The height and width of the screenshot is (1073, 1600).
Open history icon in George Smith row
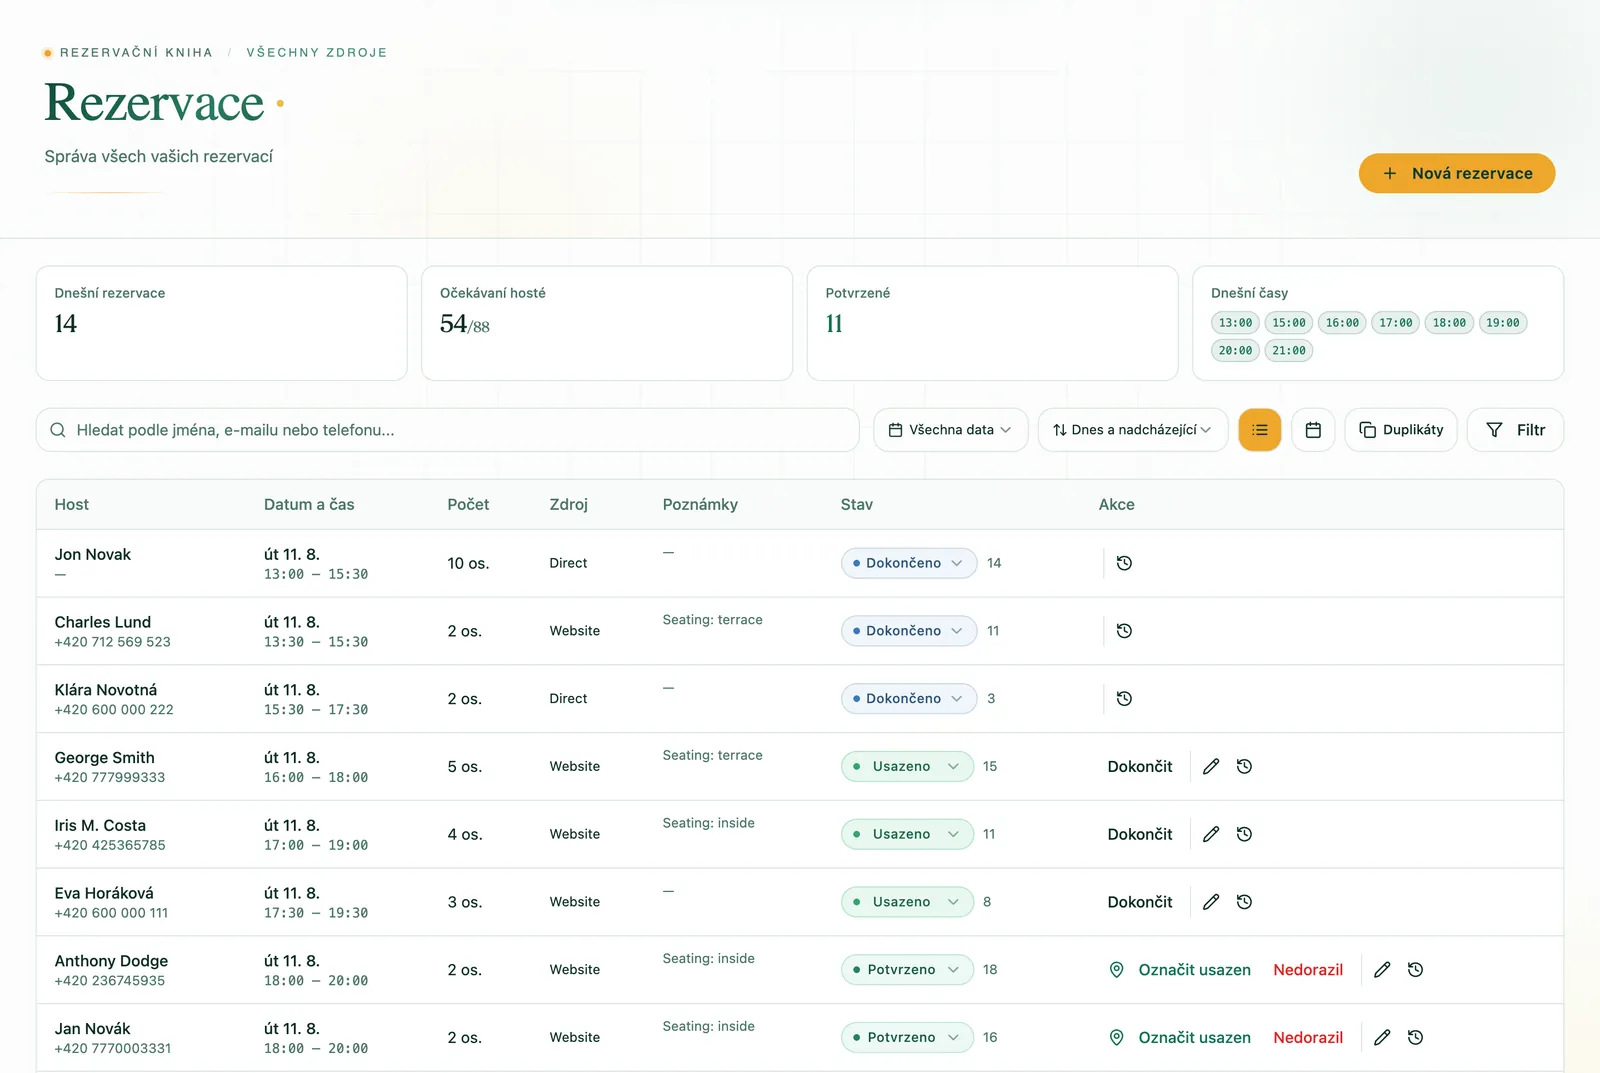[1244, 767]
